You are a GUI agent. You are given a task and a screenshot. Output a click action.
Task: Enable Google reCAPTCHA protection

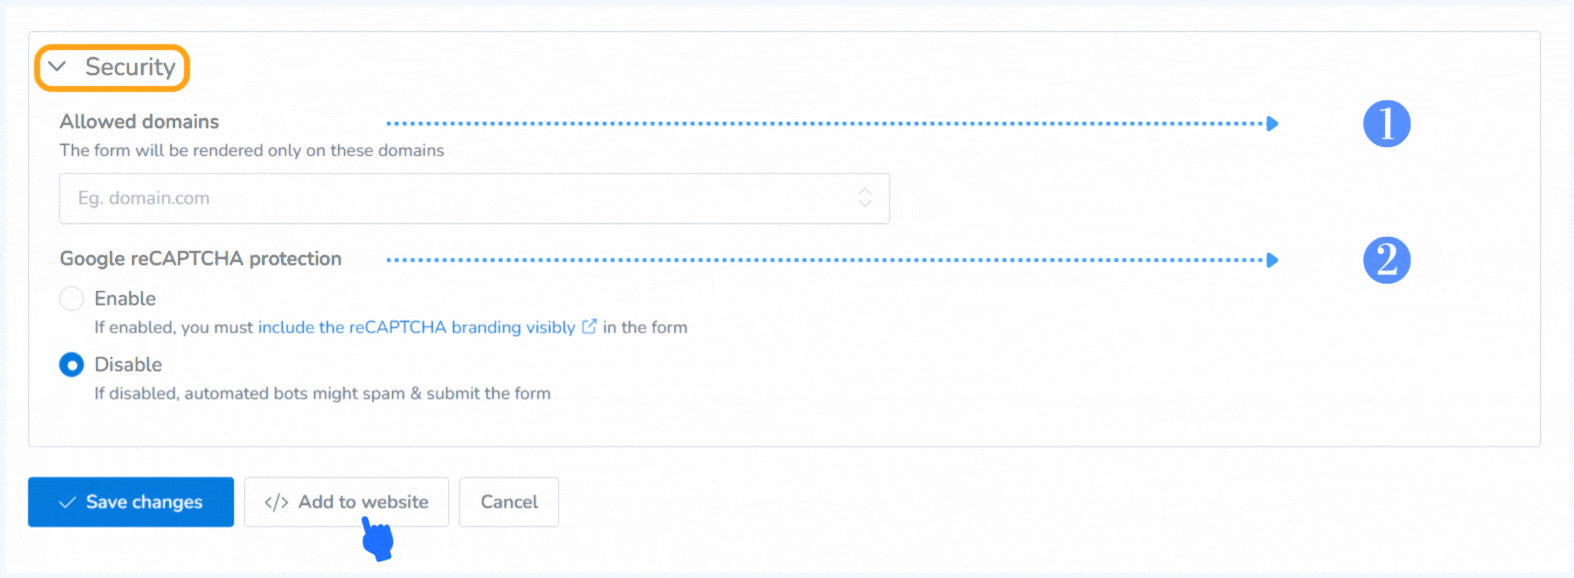coord(71,298)
